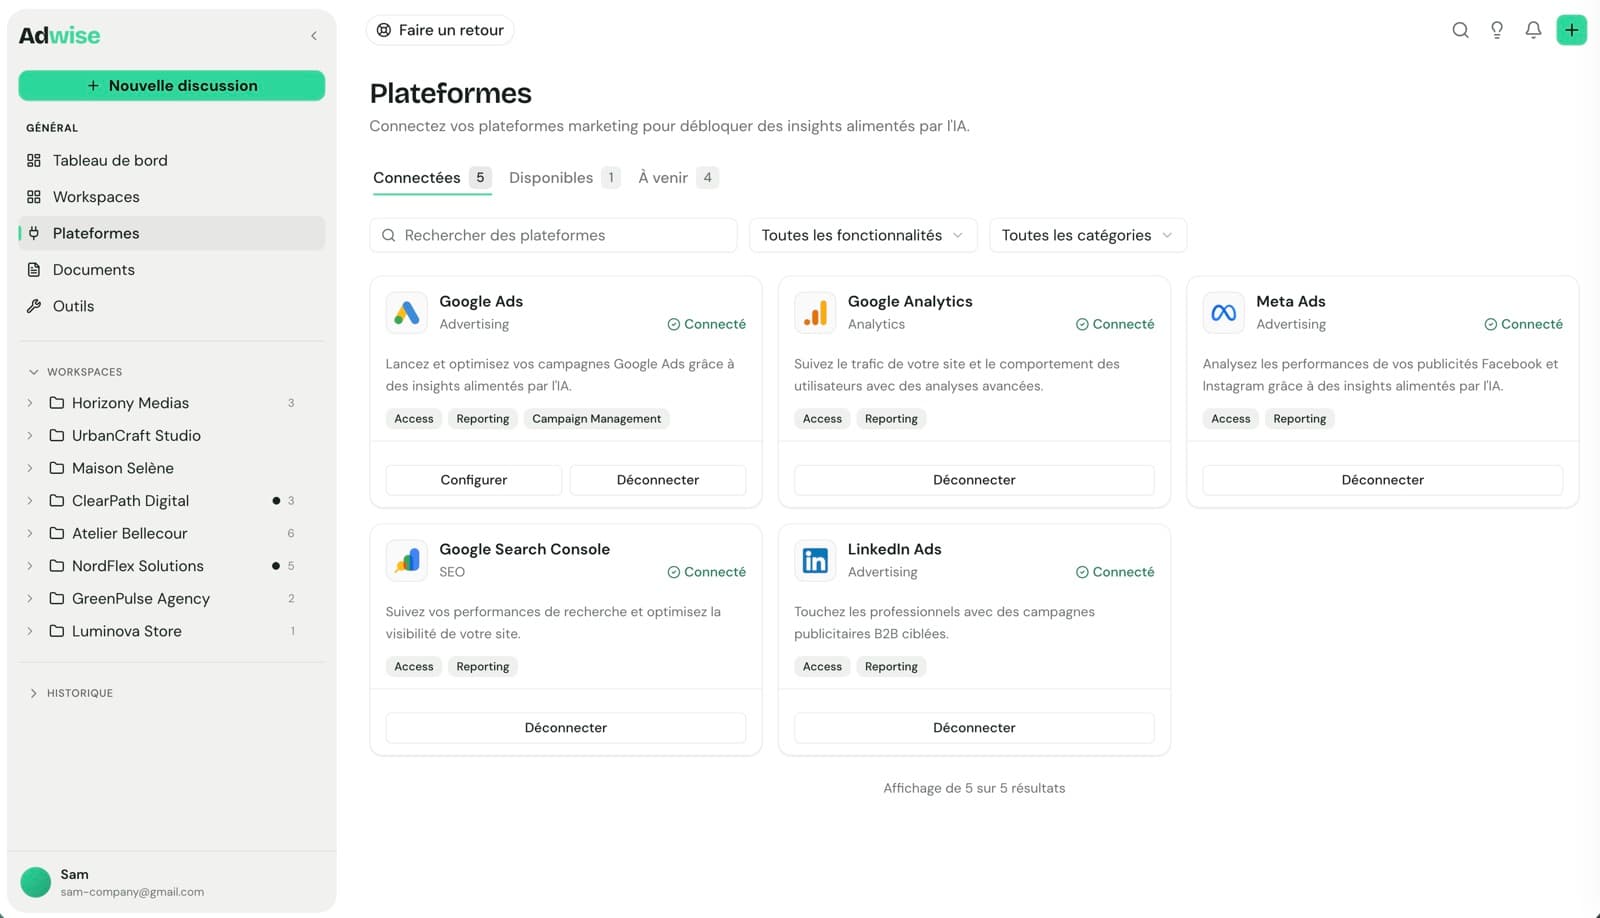Open Documents section
Screen dimensions: 1600x918
pos(172,270)
